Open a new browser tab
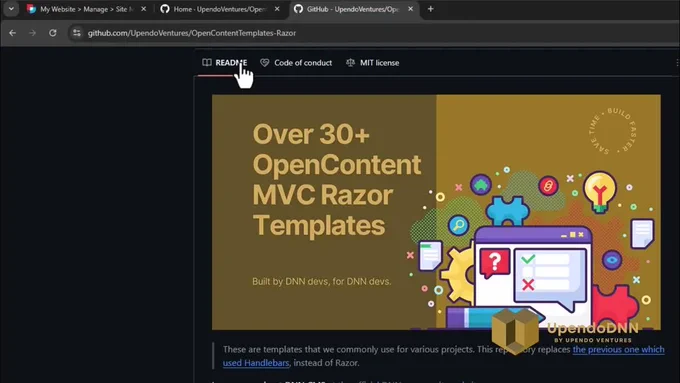This screenshot has width=680, height=383. pos(430,9)
